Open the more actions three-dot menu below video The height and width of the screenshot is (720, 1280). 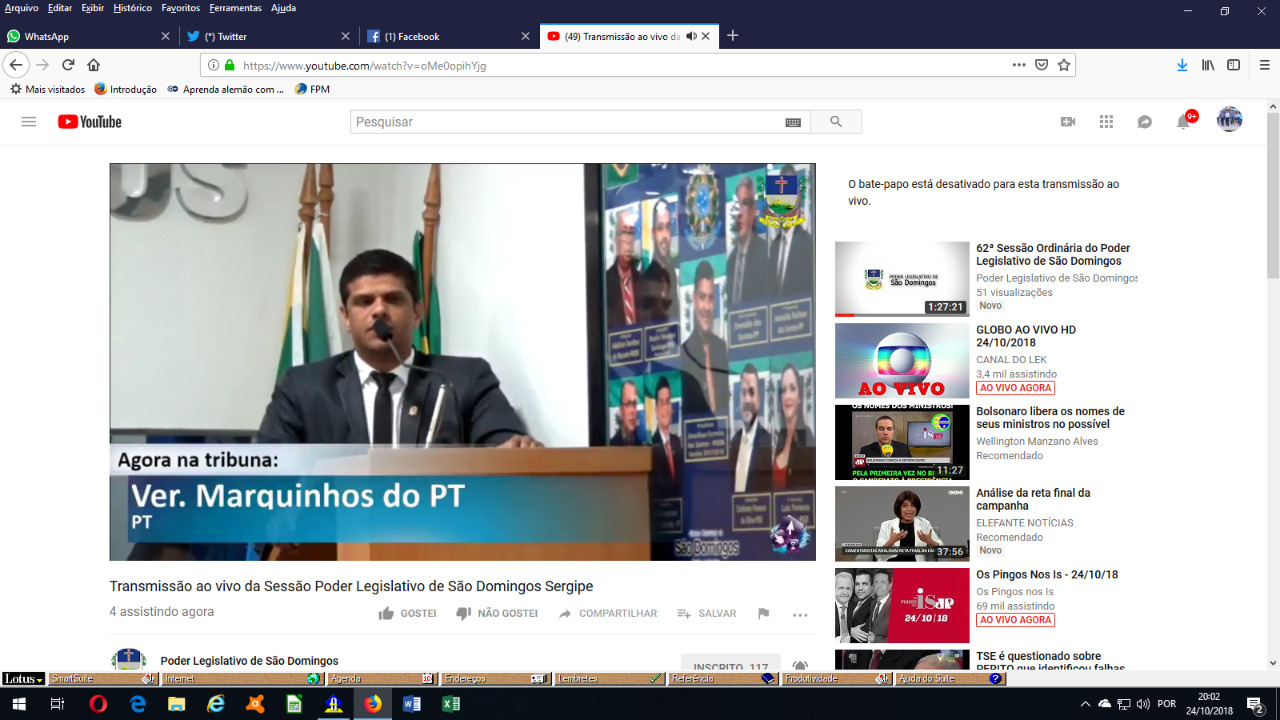pyautogui.click(x=800, y=615)
